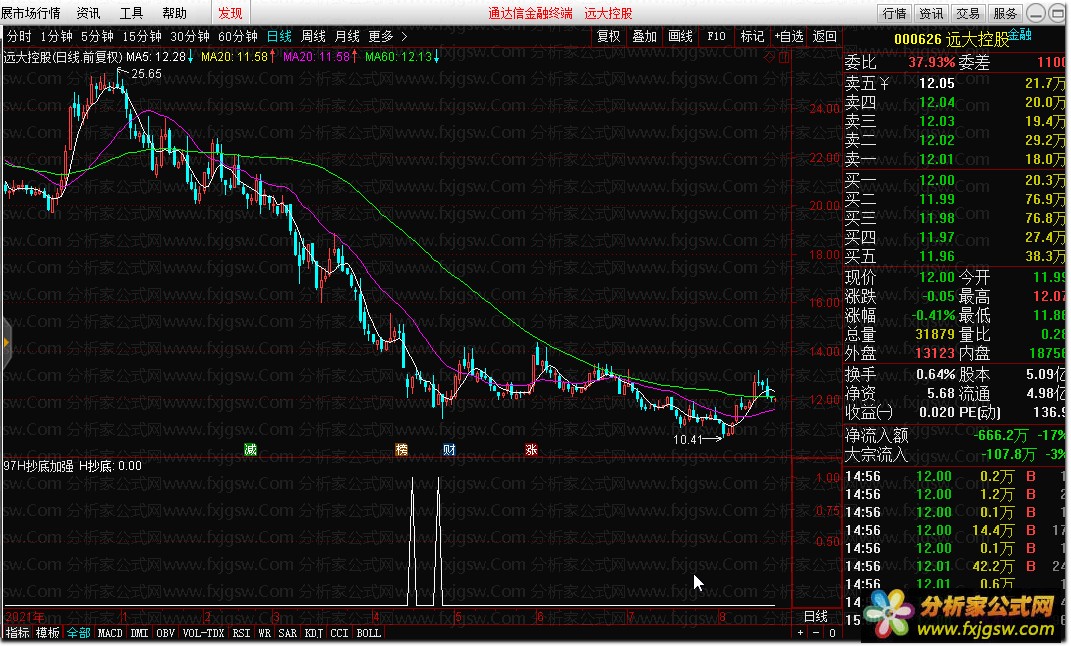This screenshot has height=646, width=1071.
Task: Select the 日线 daily period tab
Action: [279, 36]
